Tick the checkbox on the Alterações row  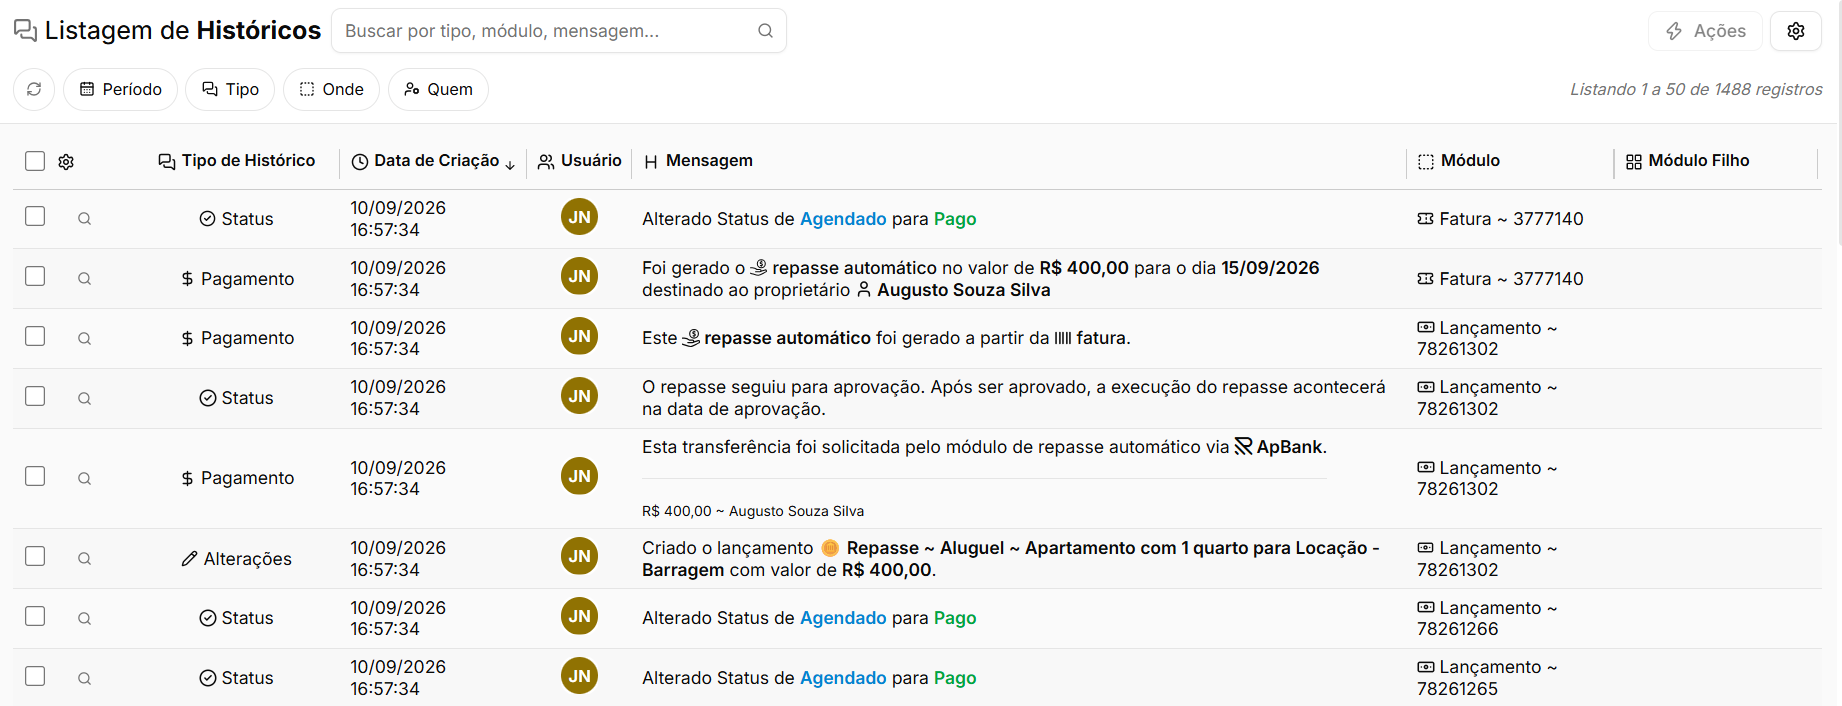pyautogui.click(x=35, y=556)
